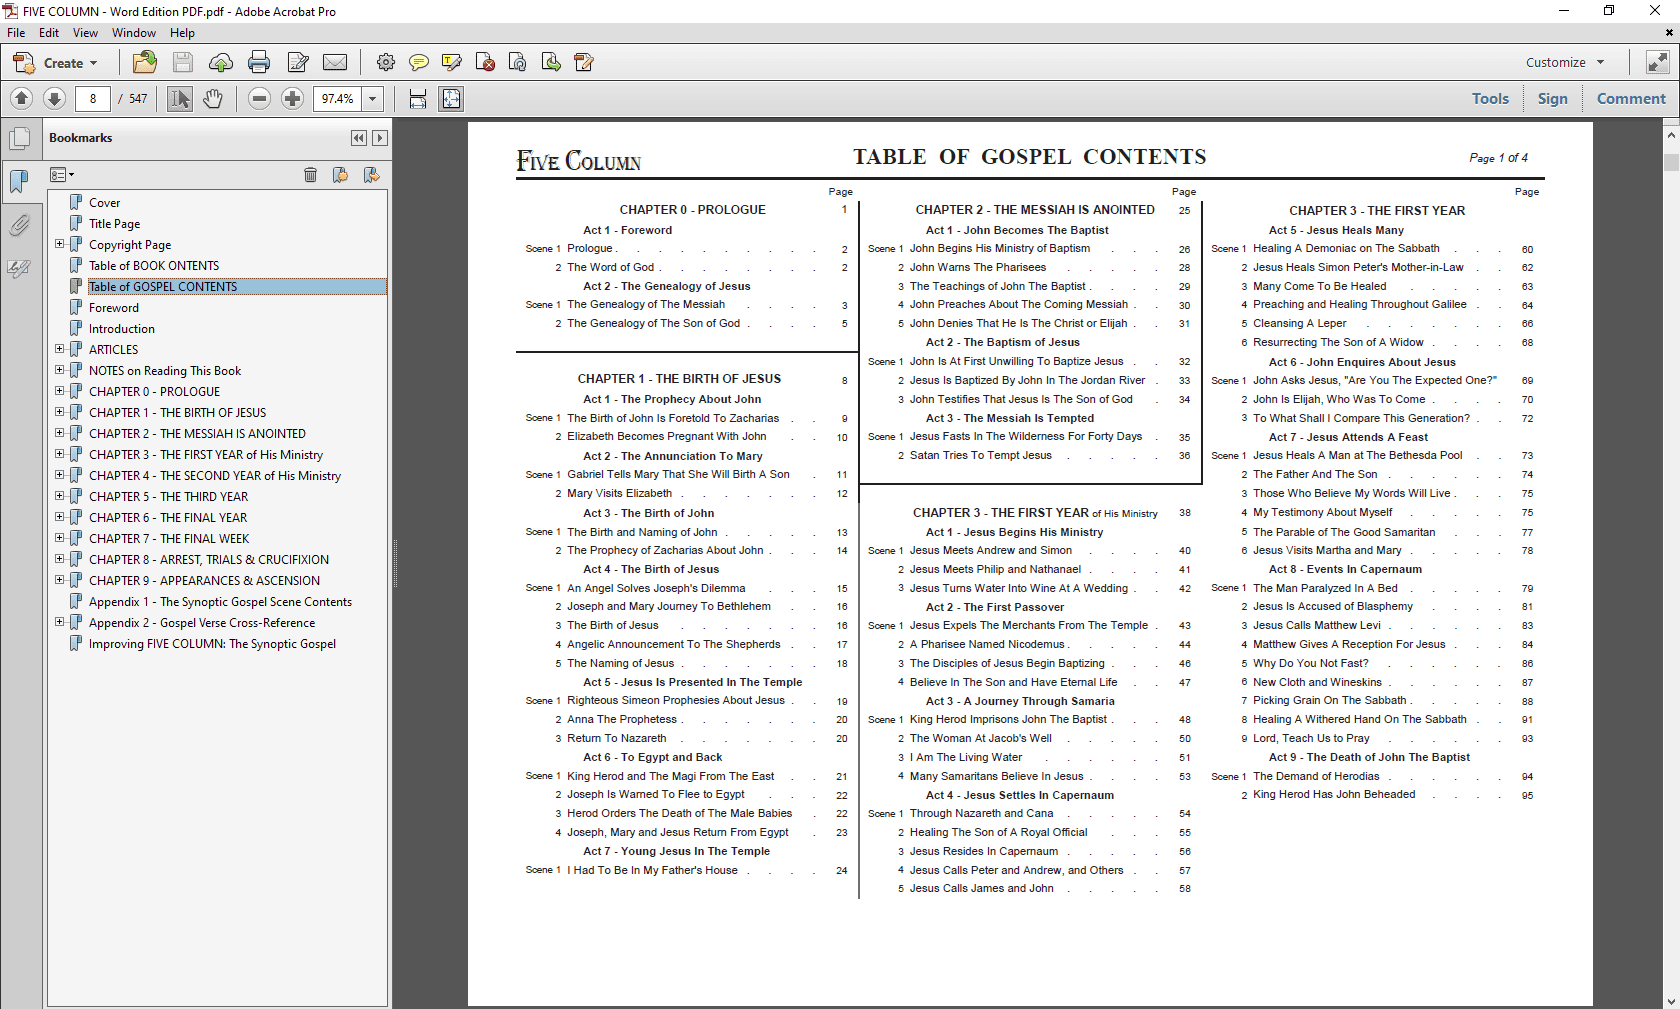
Task: Open the Window menu
Action: [x=134, y=33]
